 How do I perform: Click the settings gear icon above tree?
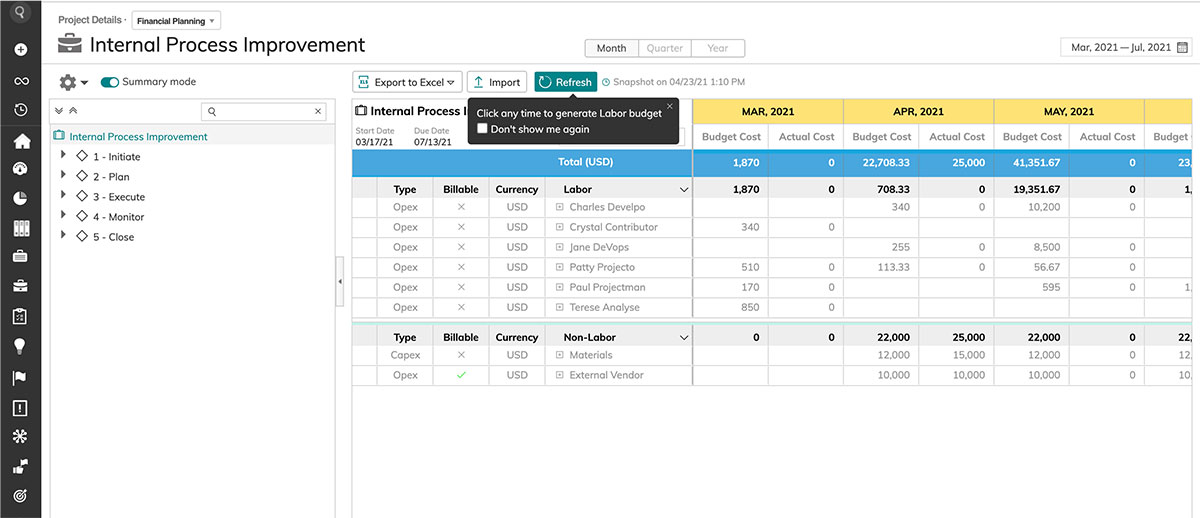(x=68, y=82)
